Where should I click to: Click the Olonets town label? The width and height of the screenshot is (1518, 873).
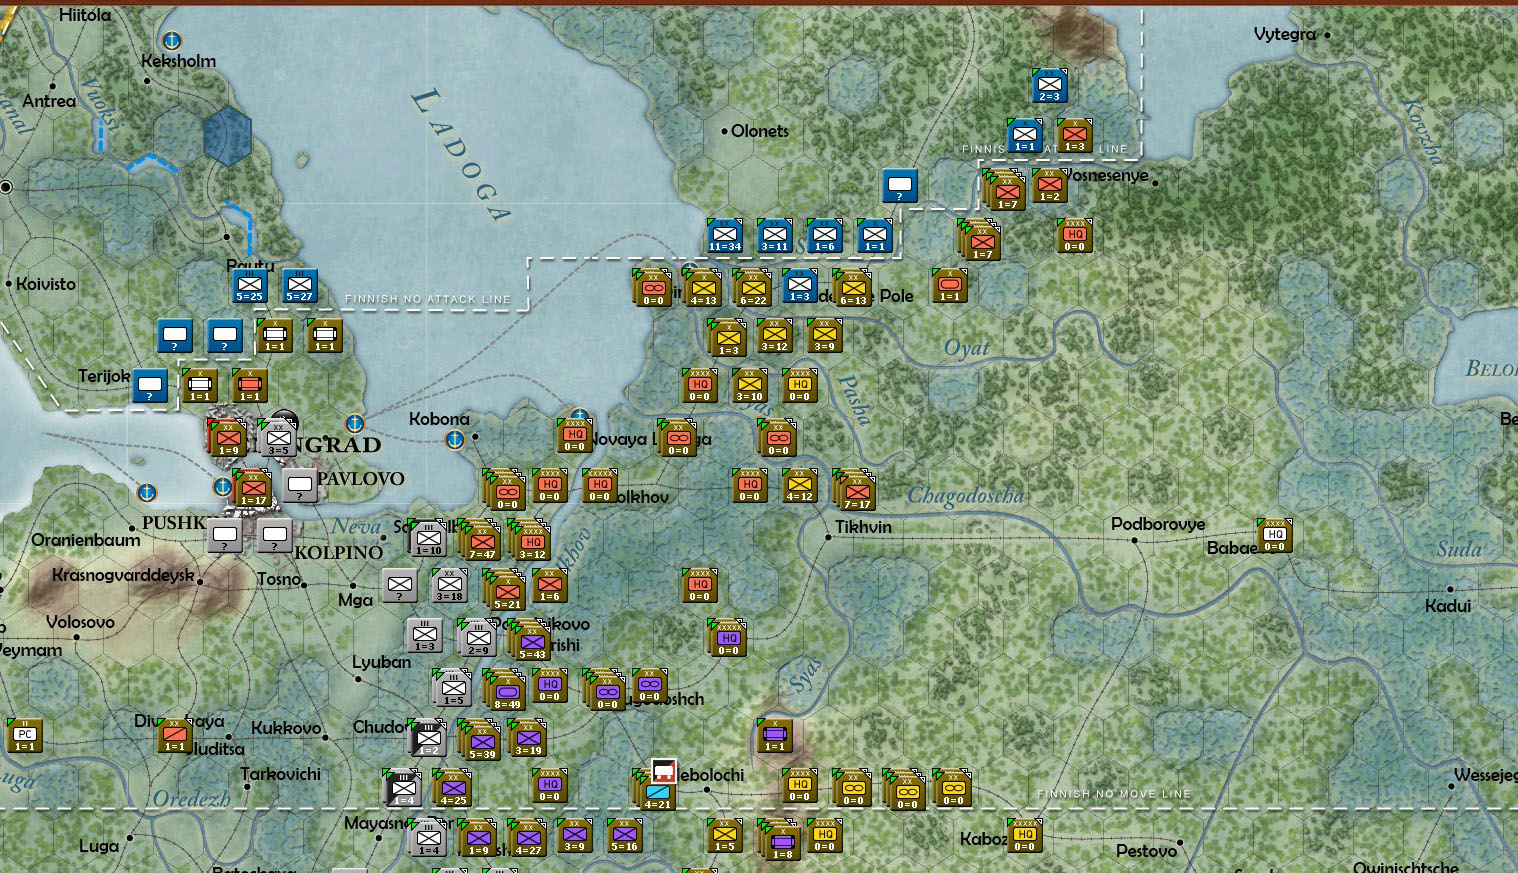(x=760, y=131)
